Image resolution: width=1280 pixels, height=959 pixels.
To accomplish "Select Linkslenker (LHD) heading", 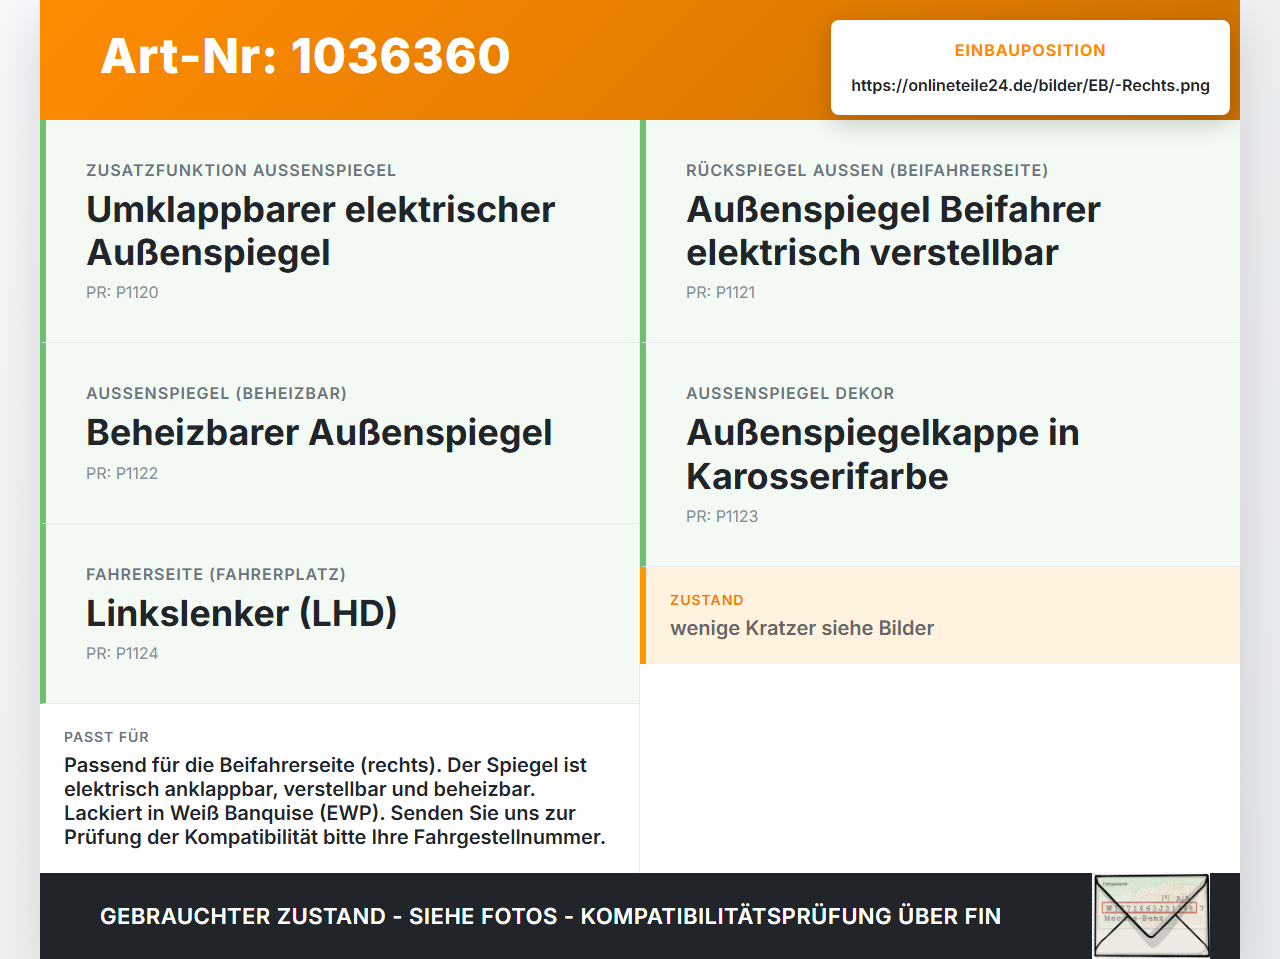I will tap(241, 613).
